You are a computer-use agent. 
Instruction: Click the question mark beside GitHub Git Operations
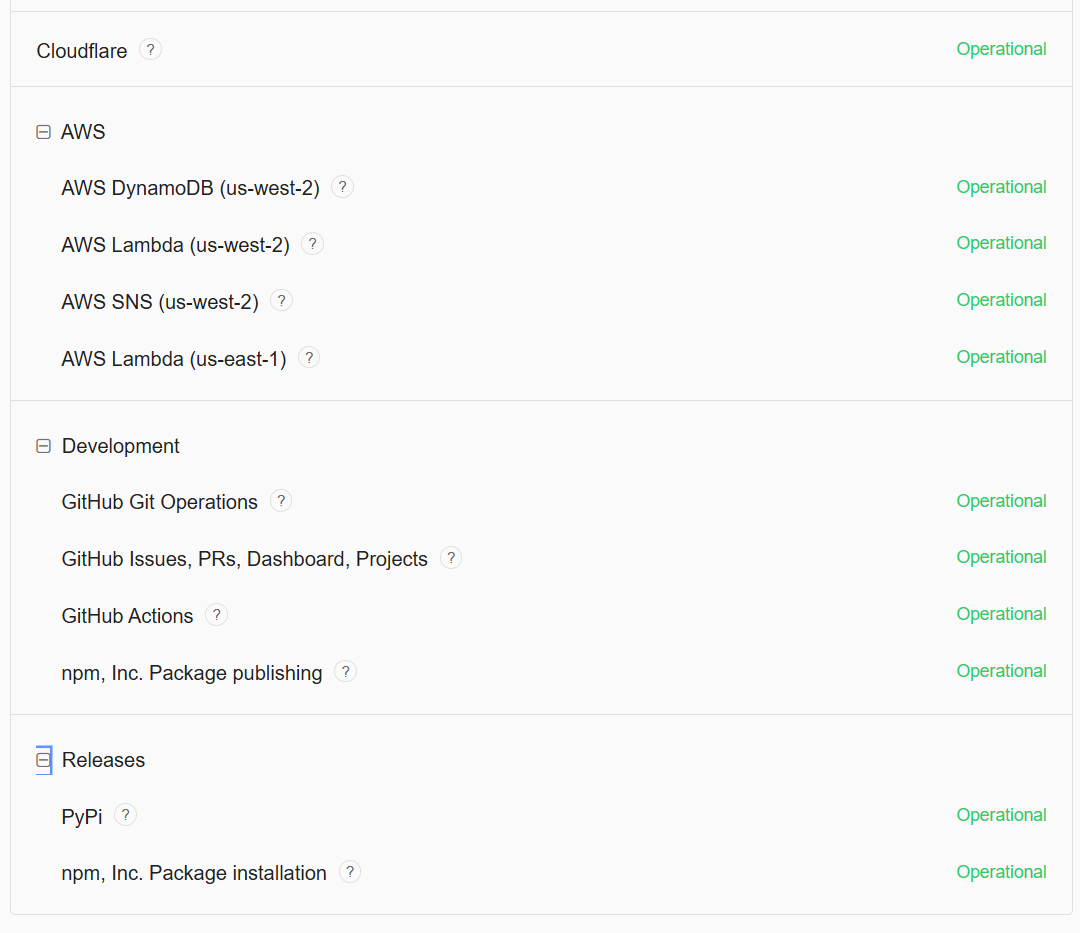(281, 501)
